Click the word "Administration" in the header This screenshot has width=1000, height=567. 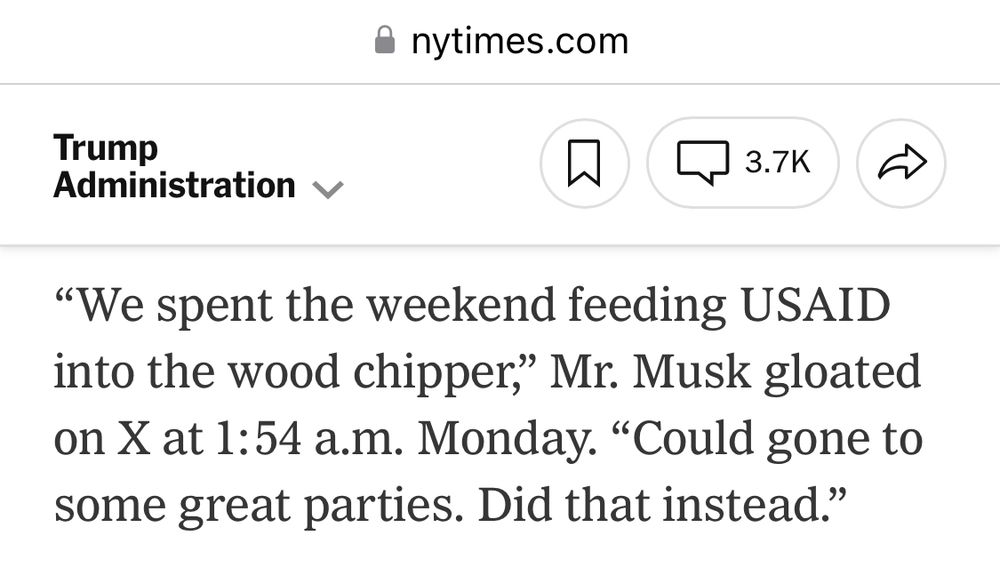tap(174, 186)
